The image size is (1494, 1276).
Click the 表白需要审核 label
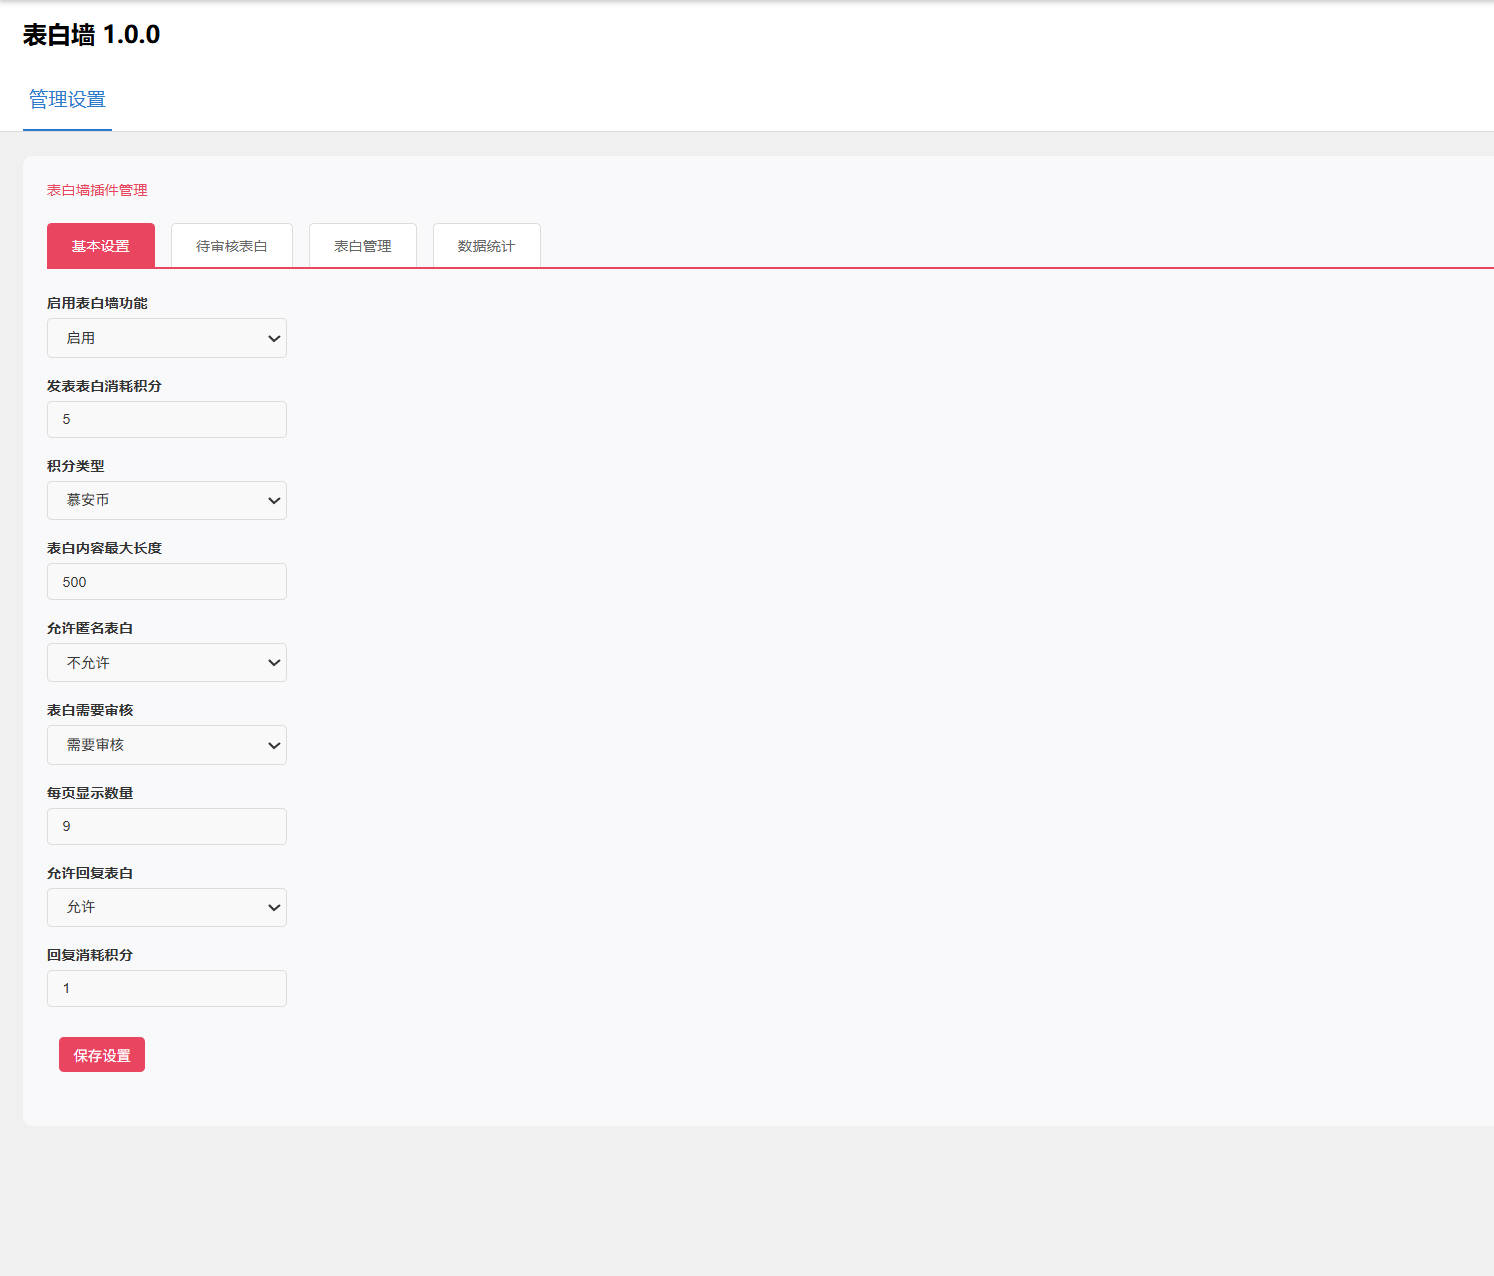(x=90, y=710)
